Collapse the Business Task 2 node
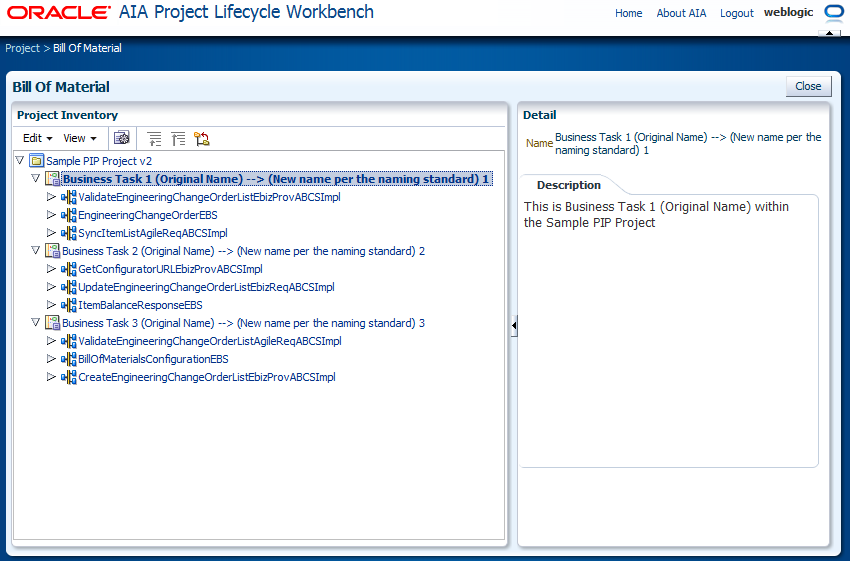The image size is (850, 561). [x=35, y=250]
